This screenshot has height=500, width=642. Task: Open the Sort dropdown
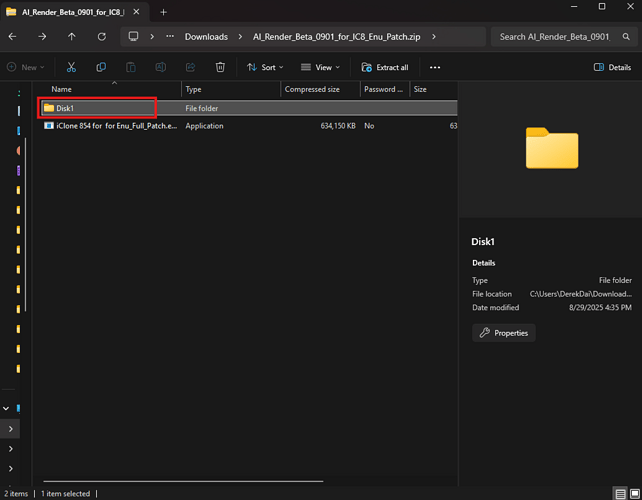(265, 67)
